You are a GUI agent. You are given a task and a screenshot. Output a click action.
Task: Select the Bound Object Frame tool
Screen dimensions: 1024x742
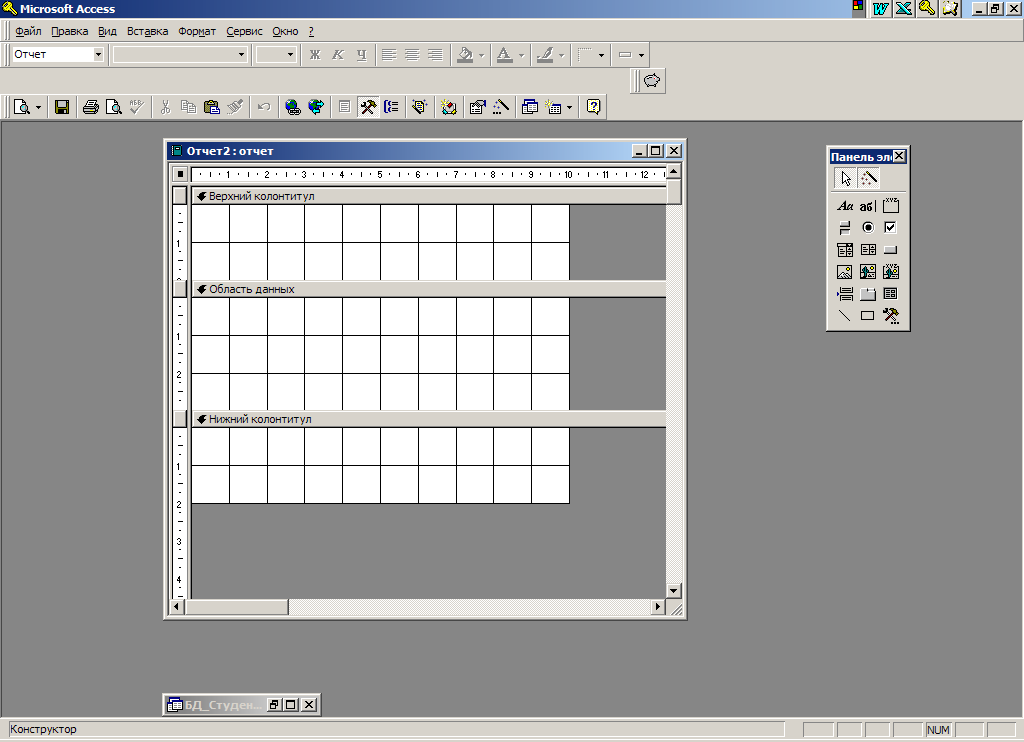(891, 272)
